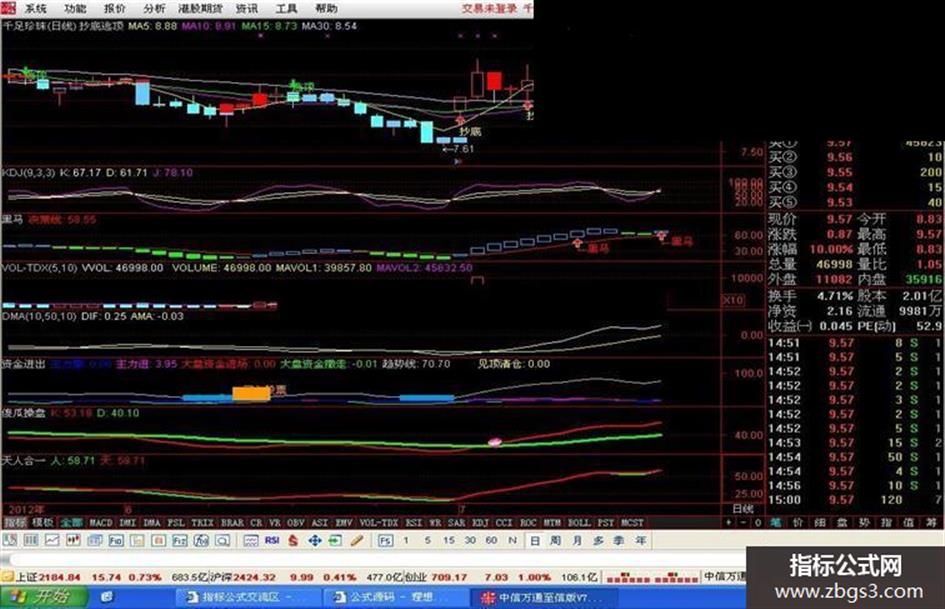945x609 pixels.
Task: Switch indicator to OBV
Action: (x=295, y=522)
